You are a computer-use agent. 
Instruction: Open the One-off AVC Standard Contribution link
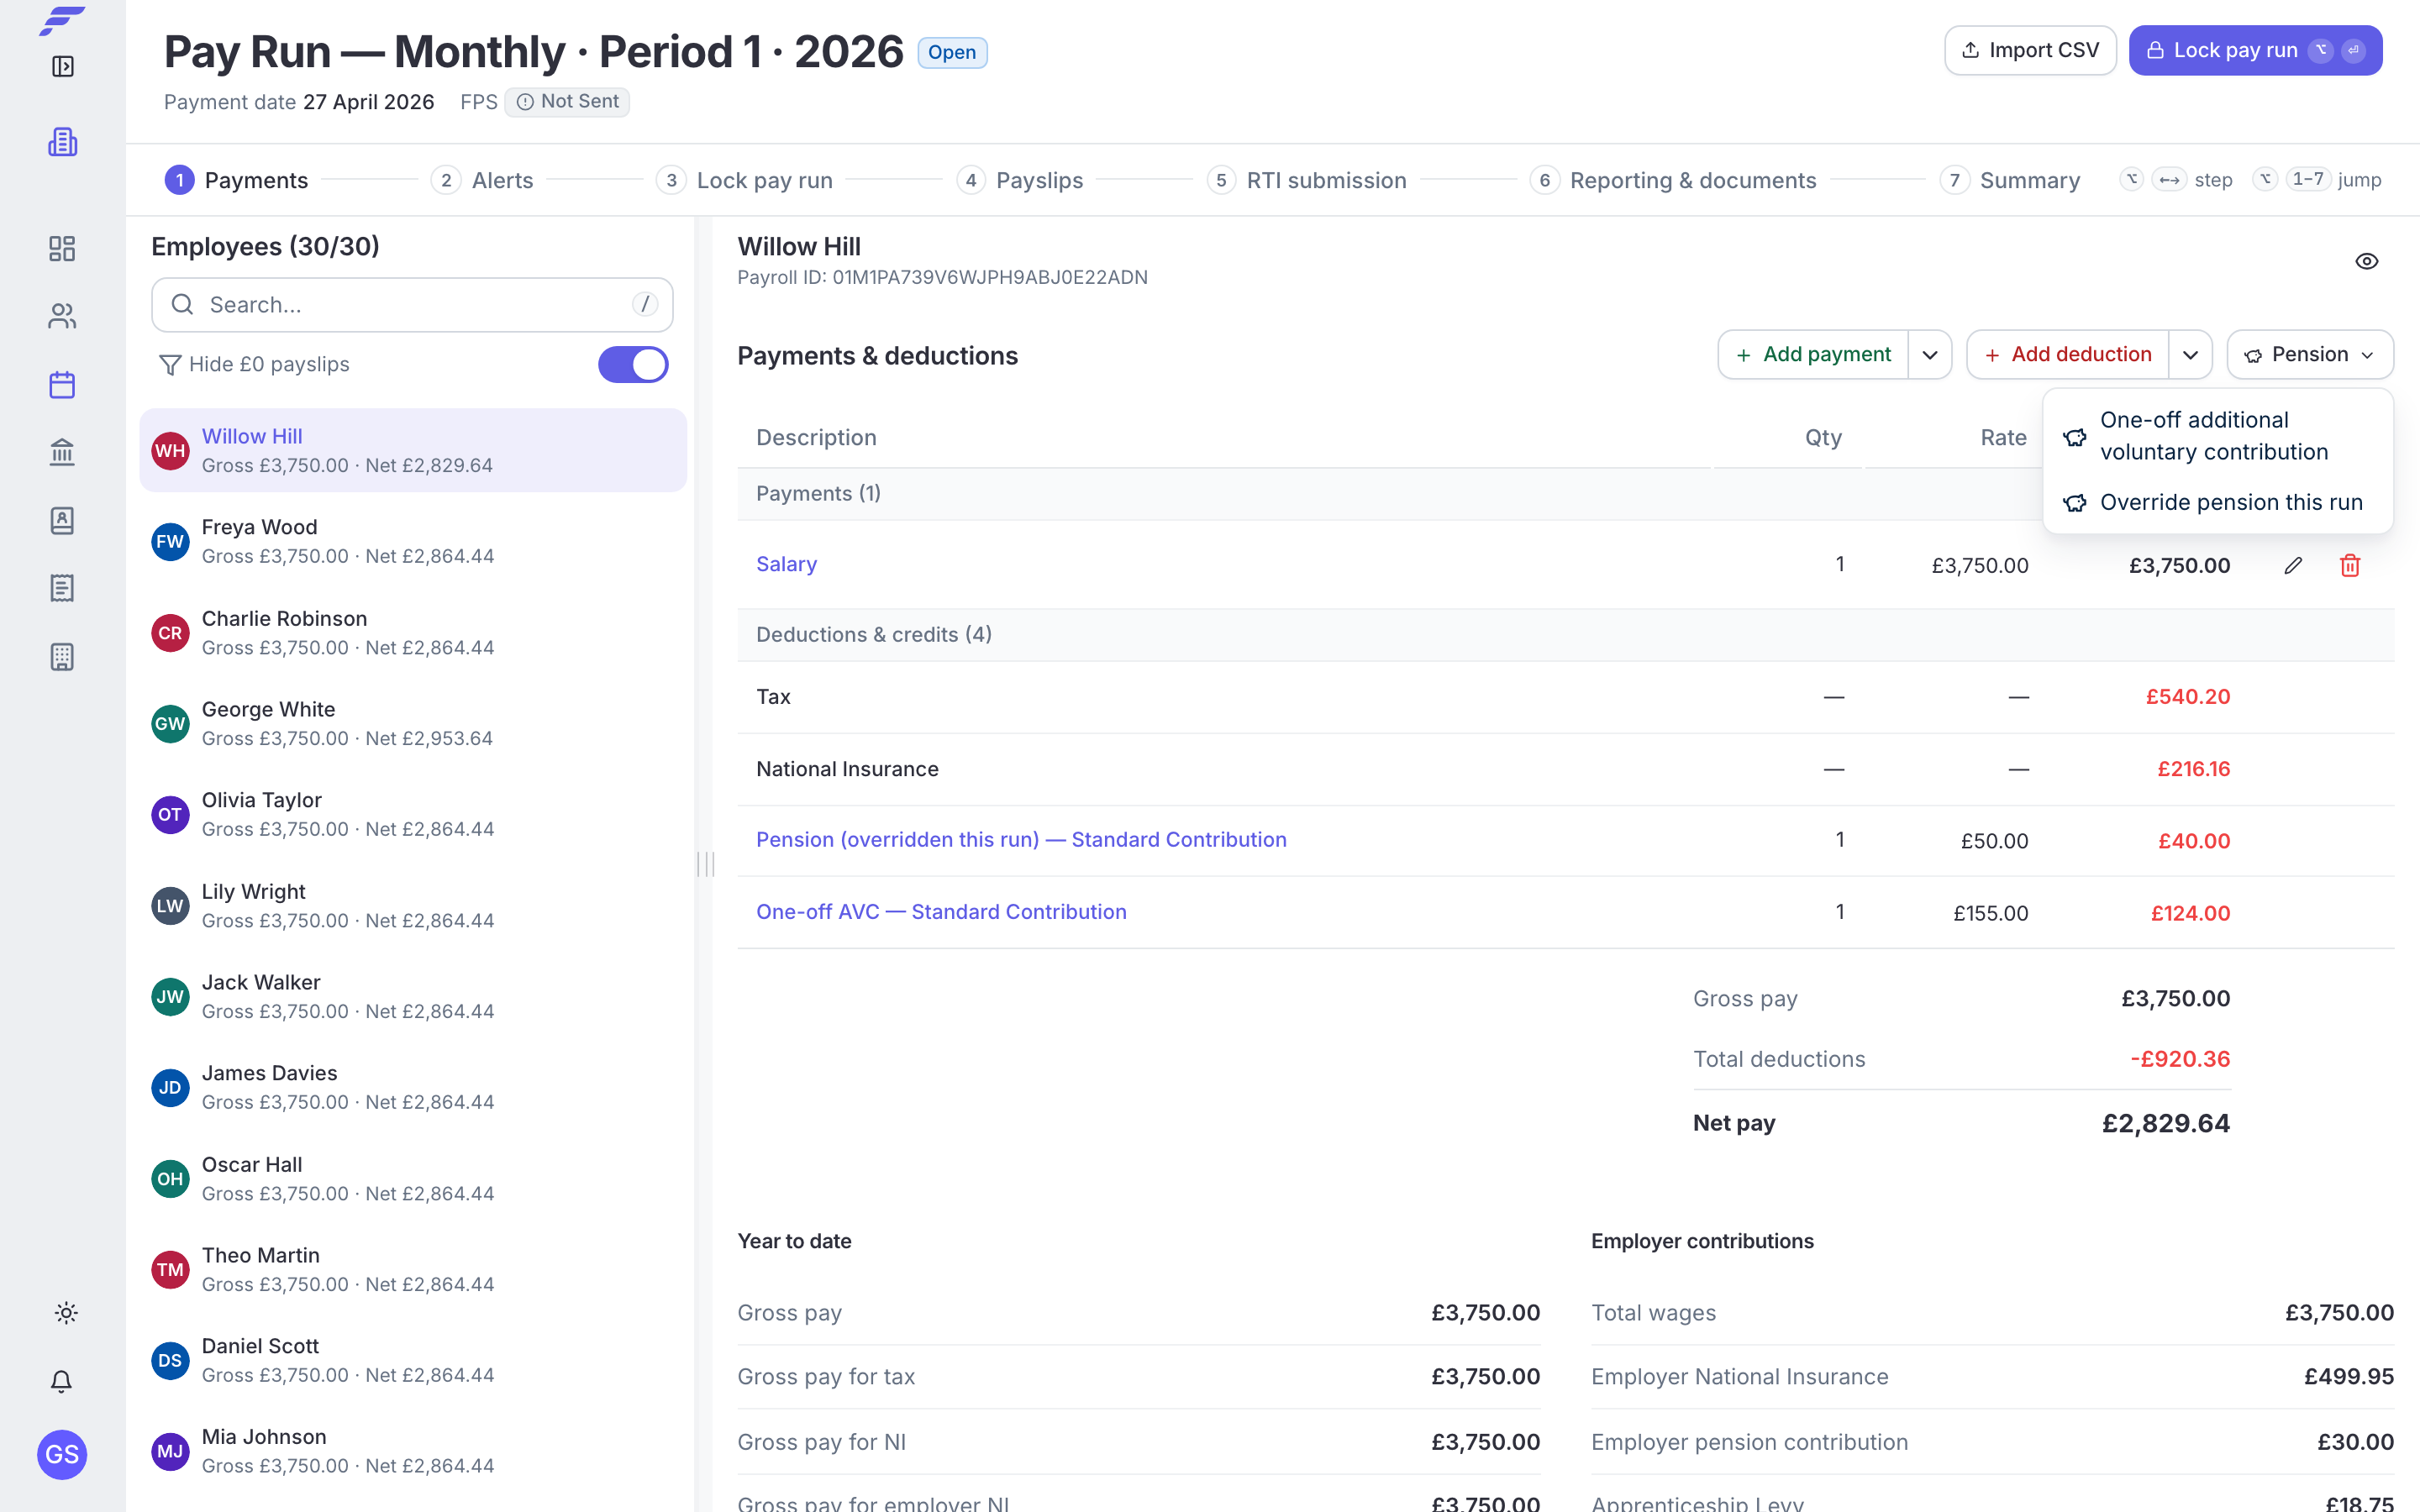coord(941,912)
